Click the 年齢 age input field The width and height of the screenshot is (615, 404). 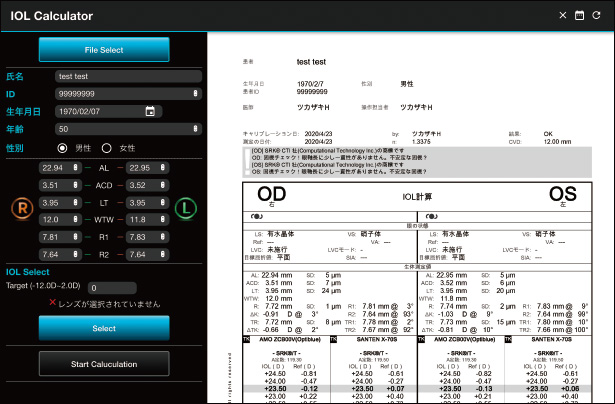pos(128,129)
